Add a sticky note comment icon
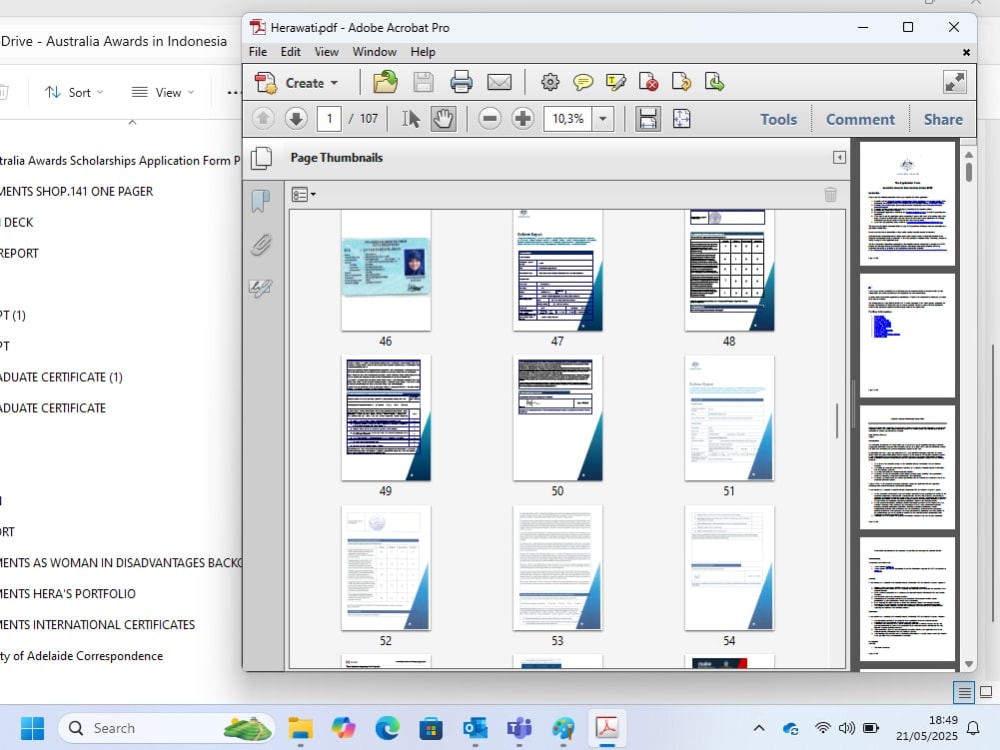 pos(583,82)
